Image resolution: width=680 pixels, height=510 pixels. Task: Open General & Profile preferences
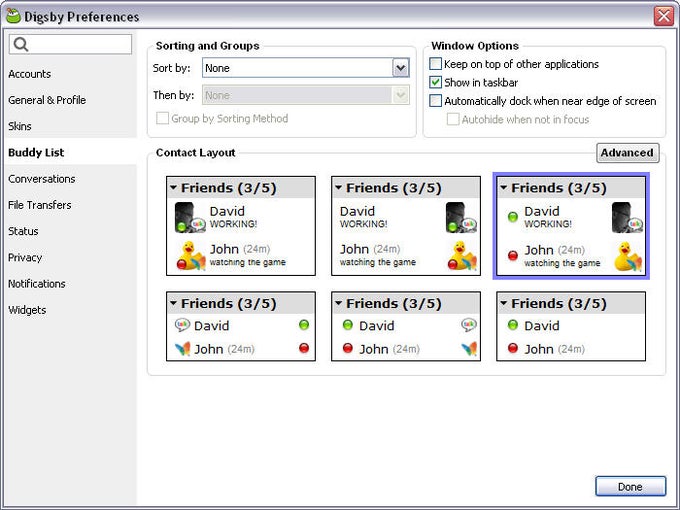pos(47,100)
